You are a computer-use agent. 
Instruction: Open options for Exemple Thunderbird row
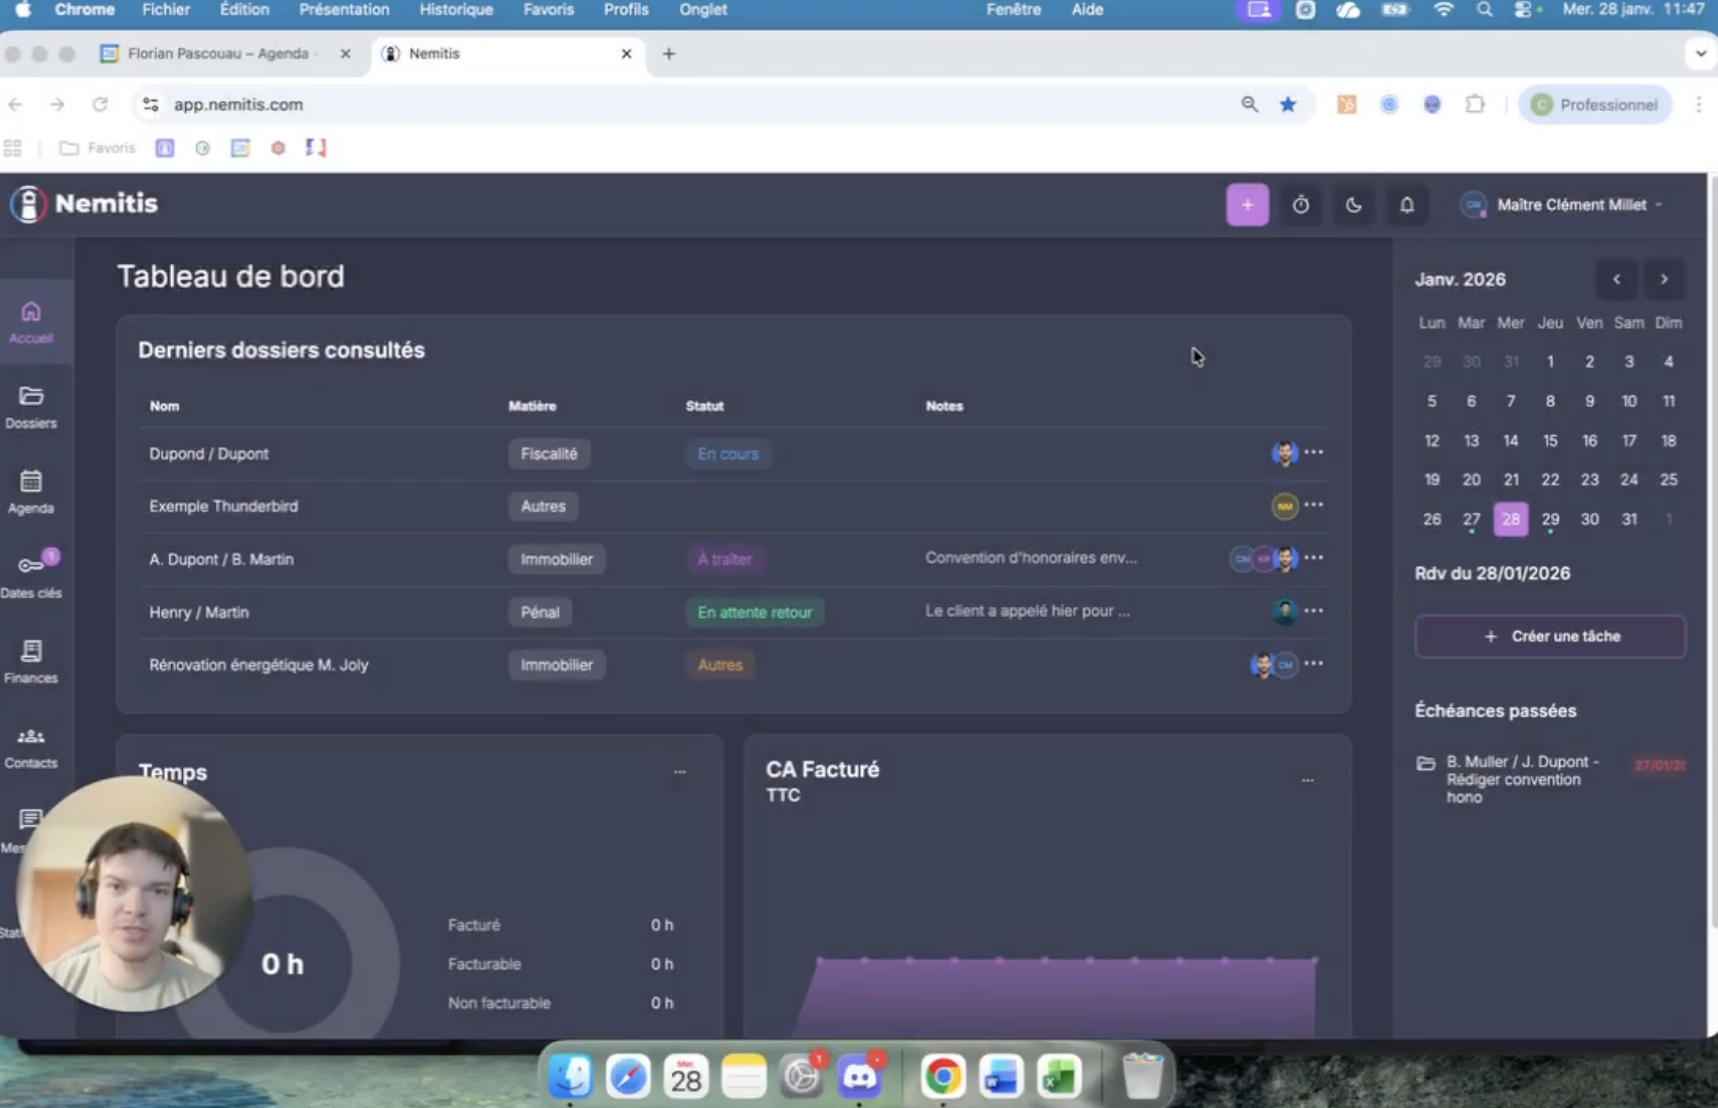point(1313,505)
